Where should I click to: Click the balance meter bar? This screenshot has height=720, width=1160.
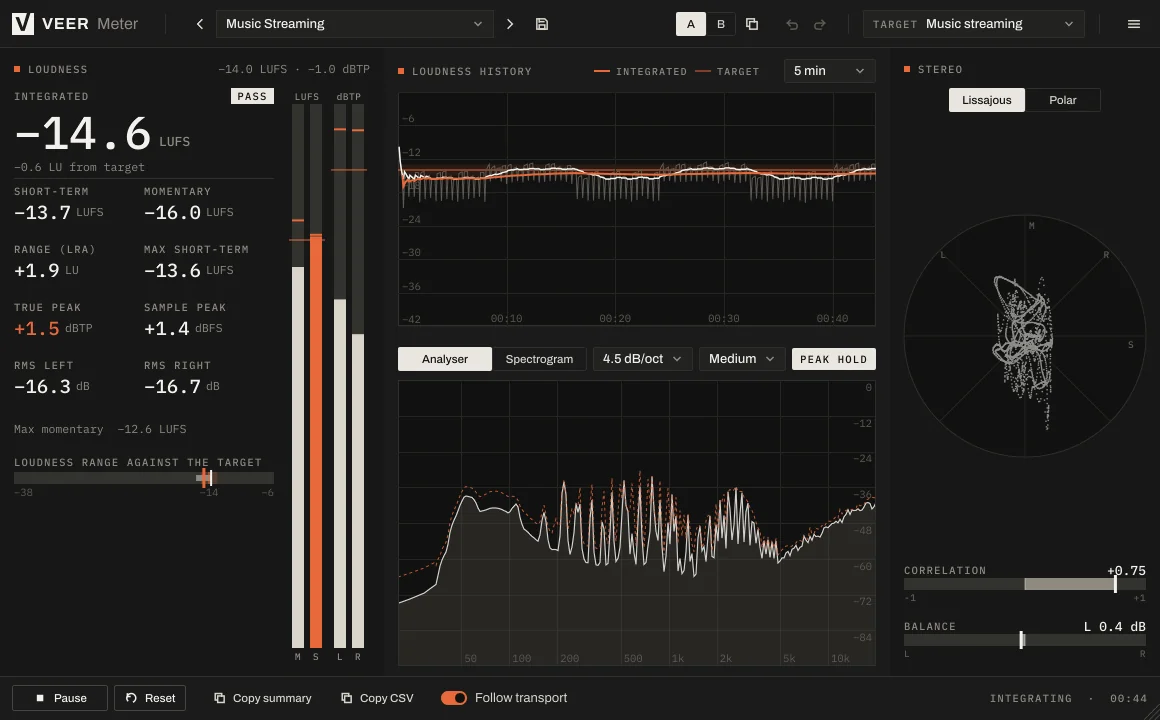click(1025, 640)
